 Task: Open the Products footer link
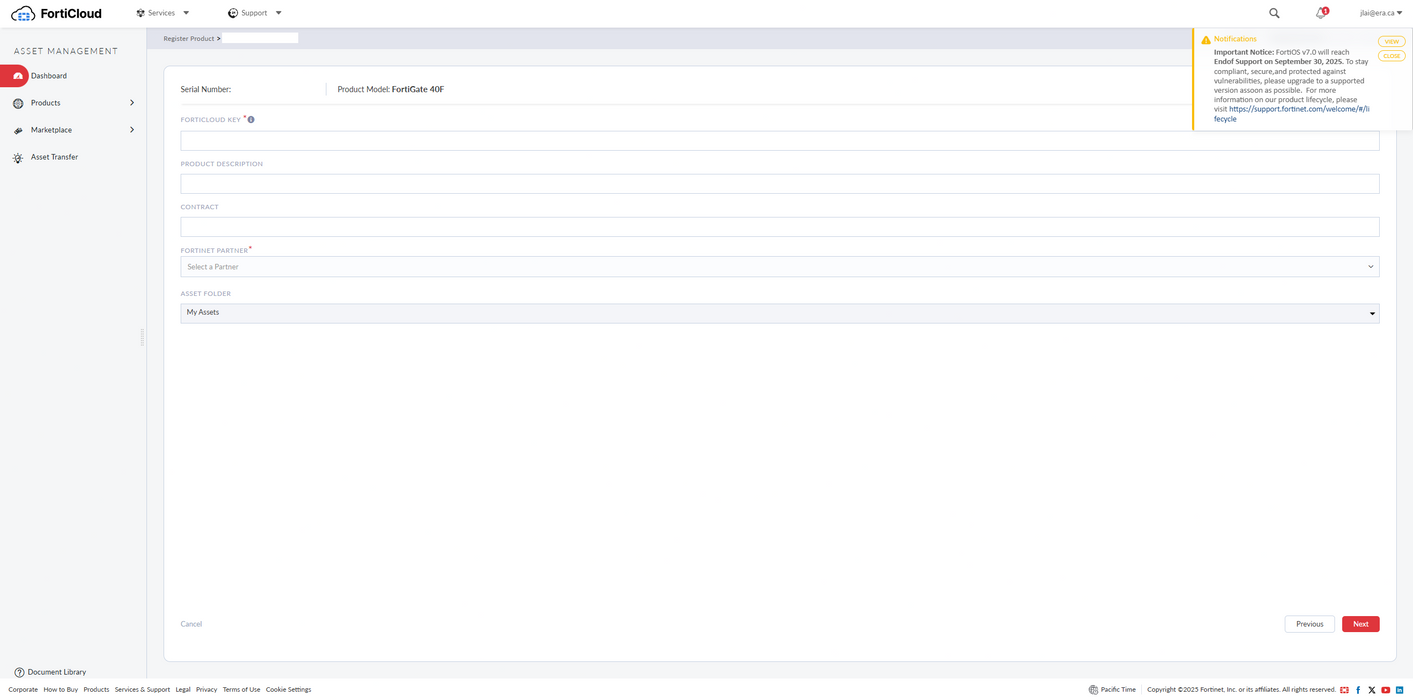[96, 689]
